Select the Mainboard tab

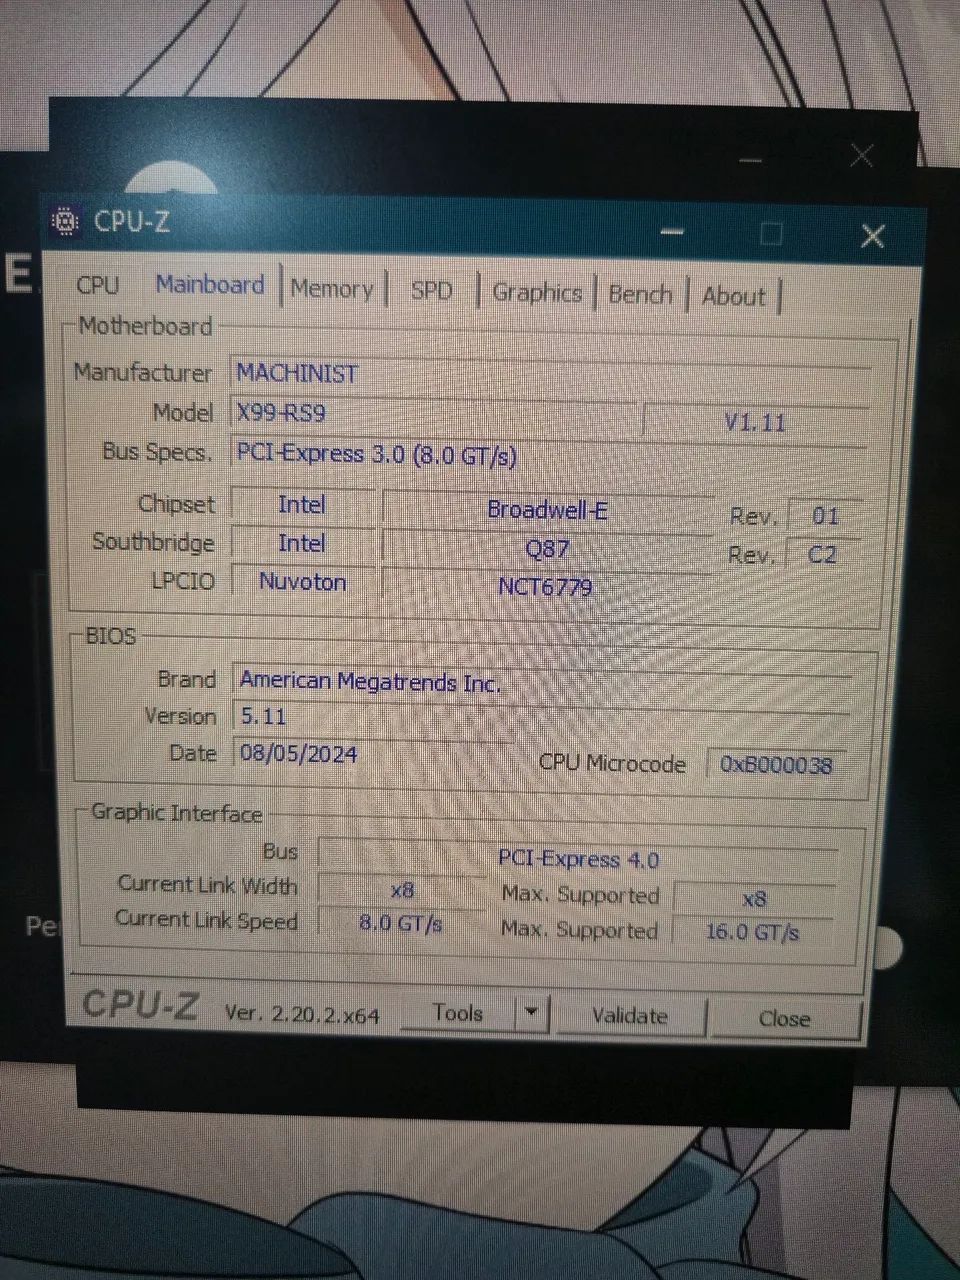click(x=210, y=285)
